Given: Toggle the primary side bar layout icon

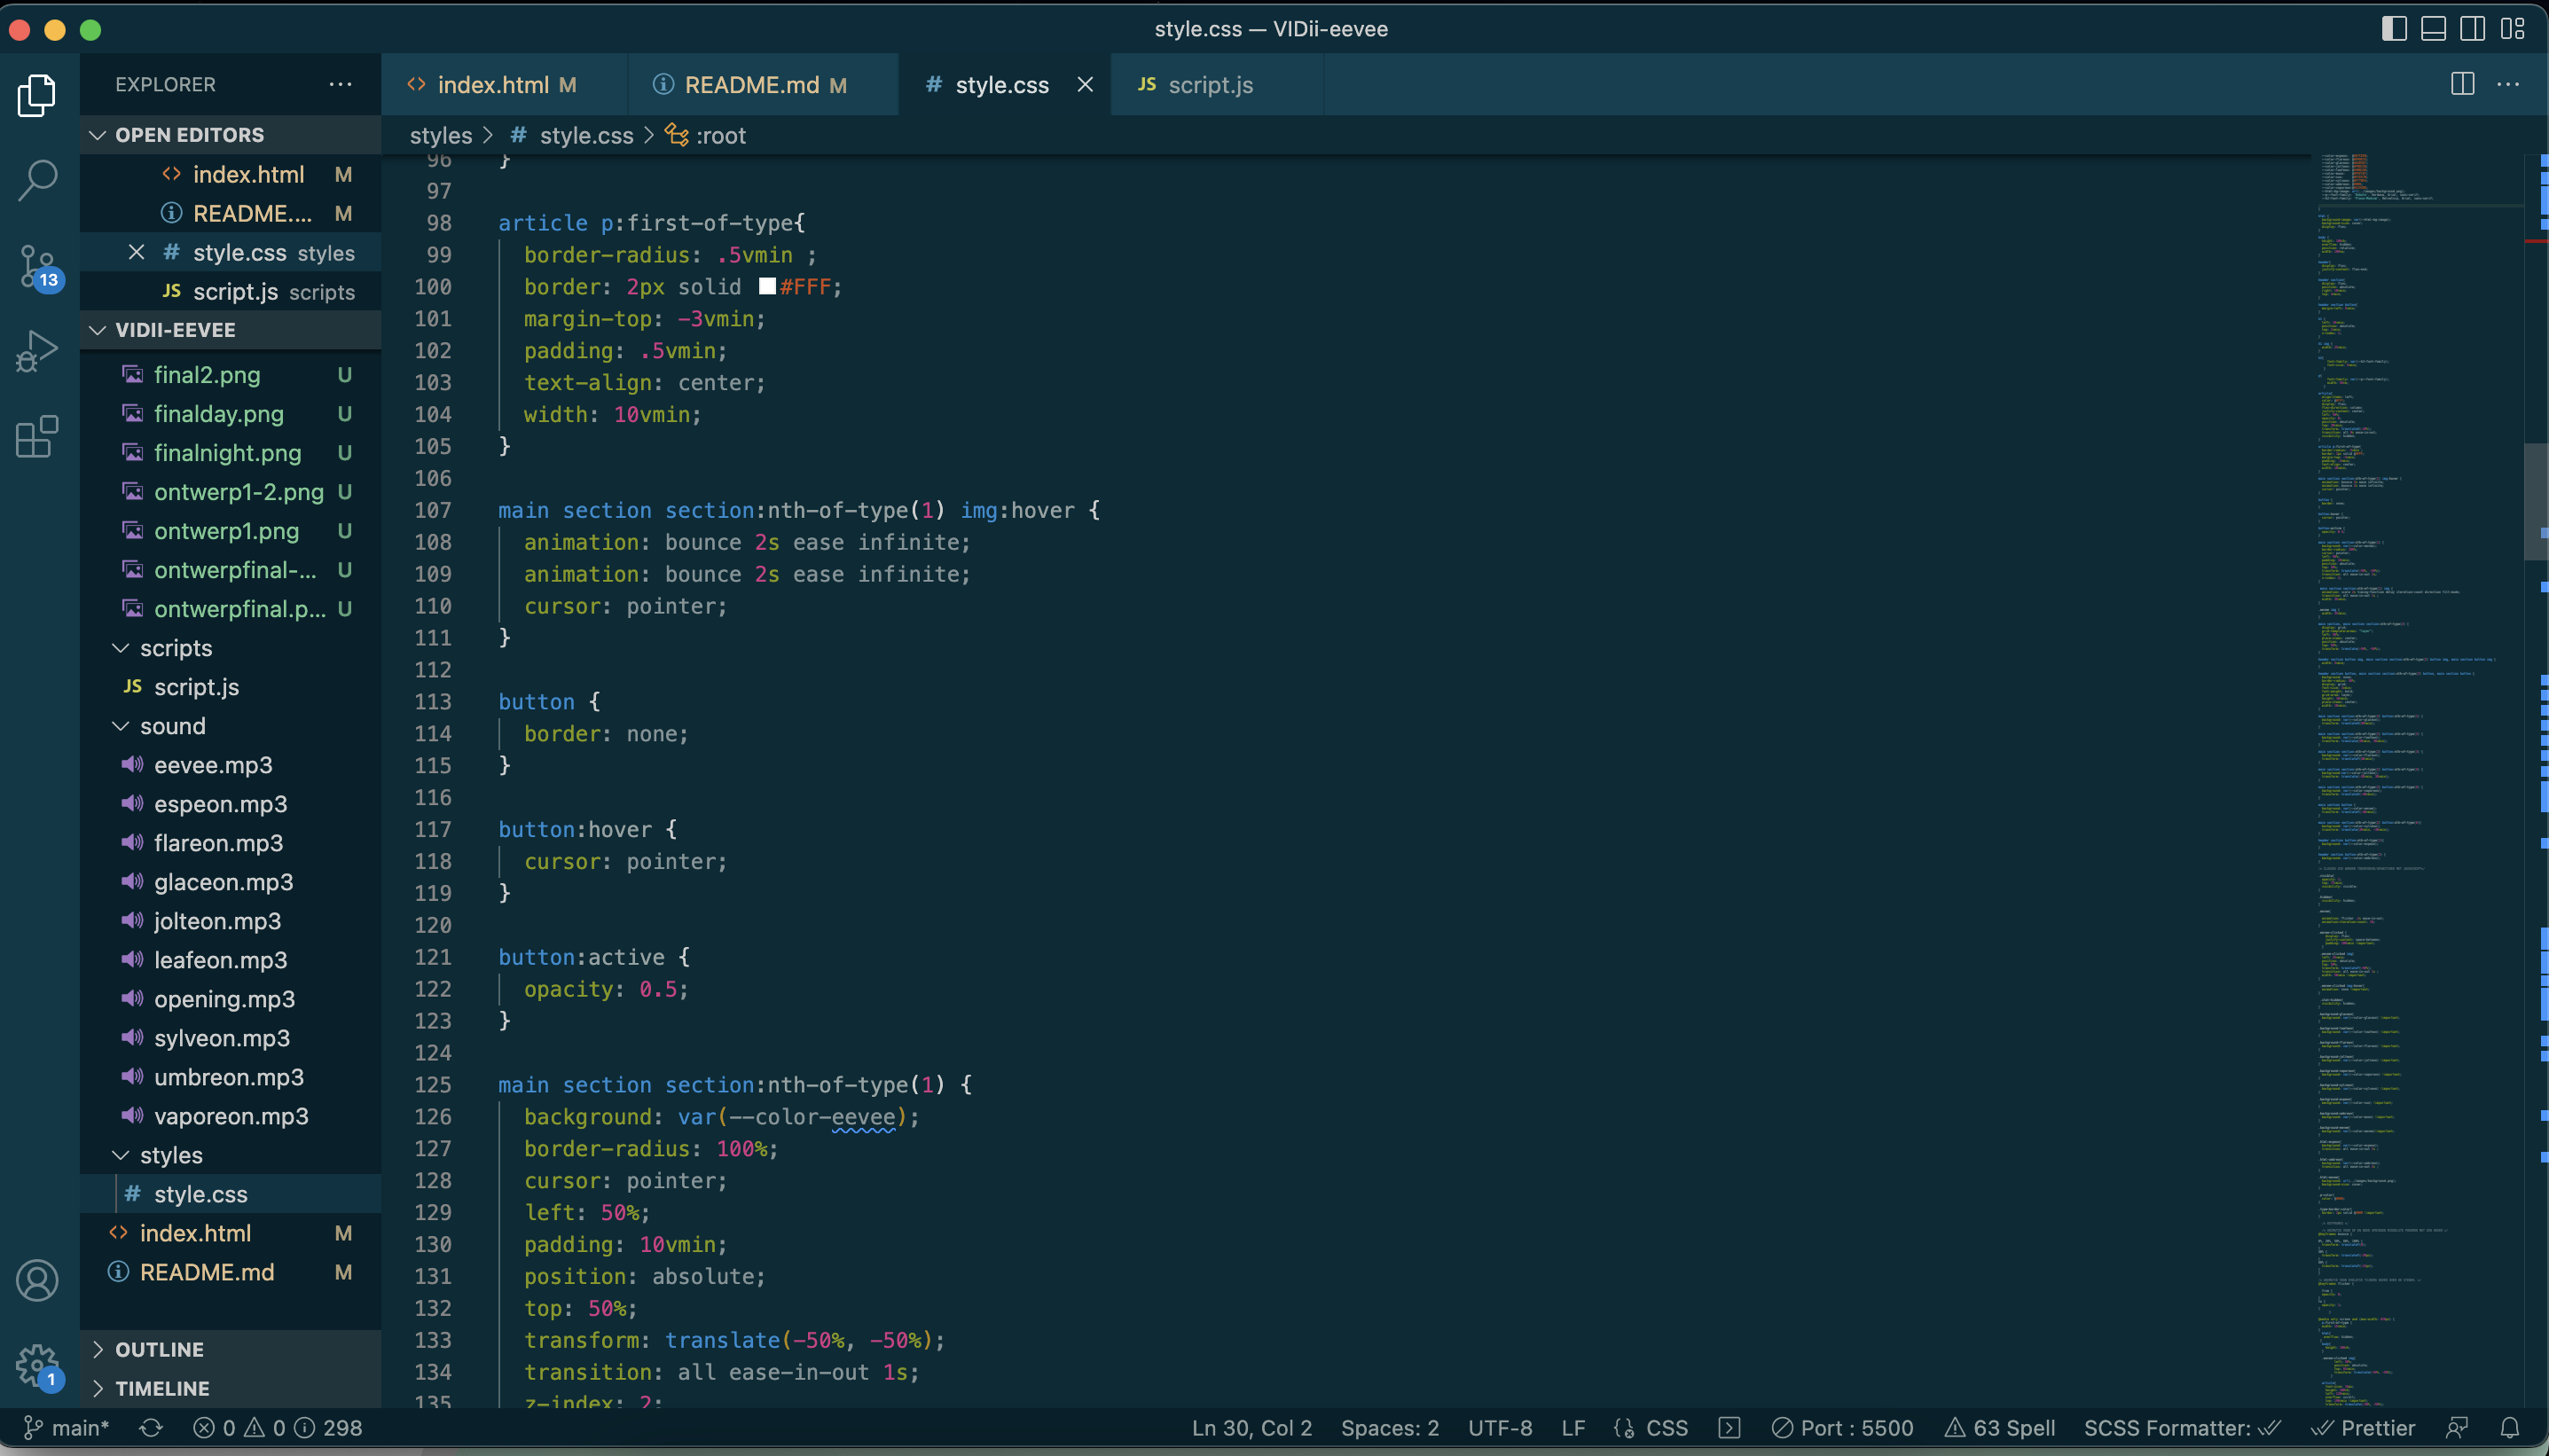Looking at the screenshot, I should [2394, 29].
